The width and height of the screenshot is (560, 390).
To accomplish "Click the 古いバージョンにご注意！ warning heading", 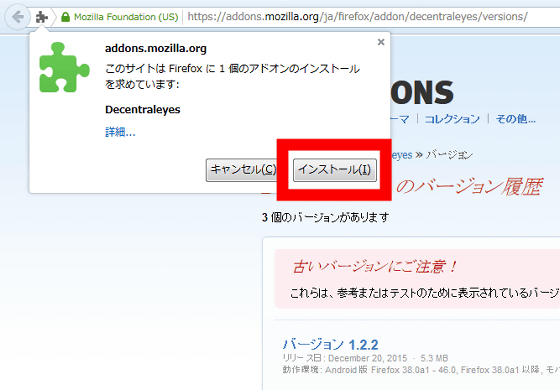I will click(x=374, y=267).
